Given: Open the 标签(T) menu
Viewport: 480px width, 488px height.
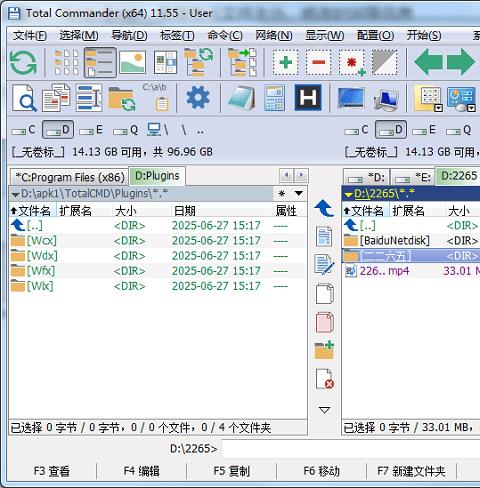Looking at the screenshot, I should (x=177, y=36).
